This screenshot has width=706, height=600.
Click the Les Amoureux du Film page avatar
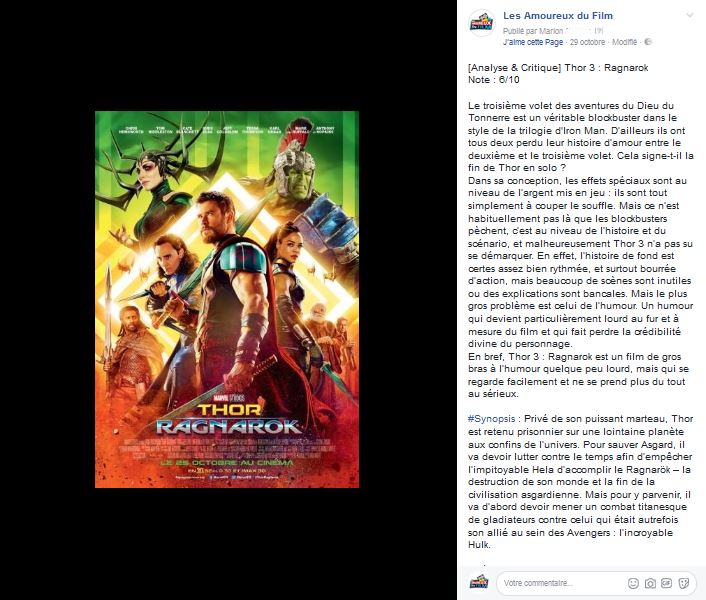tap(481, 23)
